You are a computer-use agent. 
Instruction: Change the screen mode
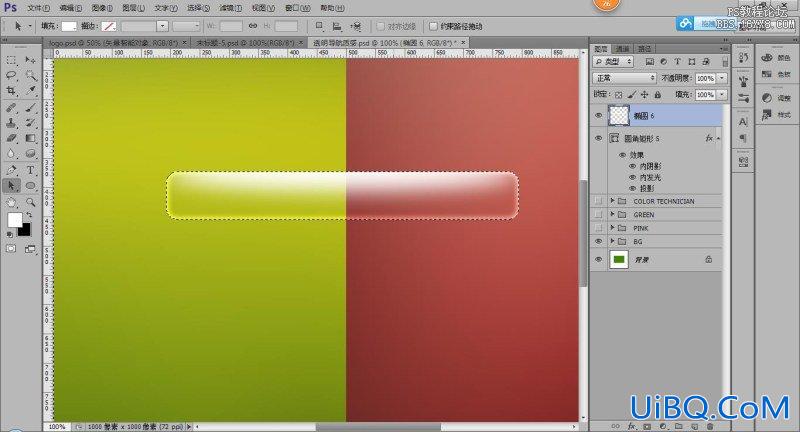coord(30,249)
